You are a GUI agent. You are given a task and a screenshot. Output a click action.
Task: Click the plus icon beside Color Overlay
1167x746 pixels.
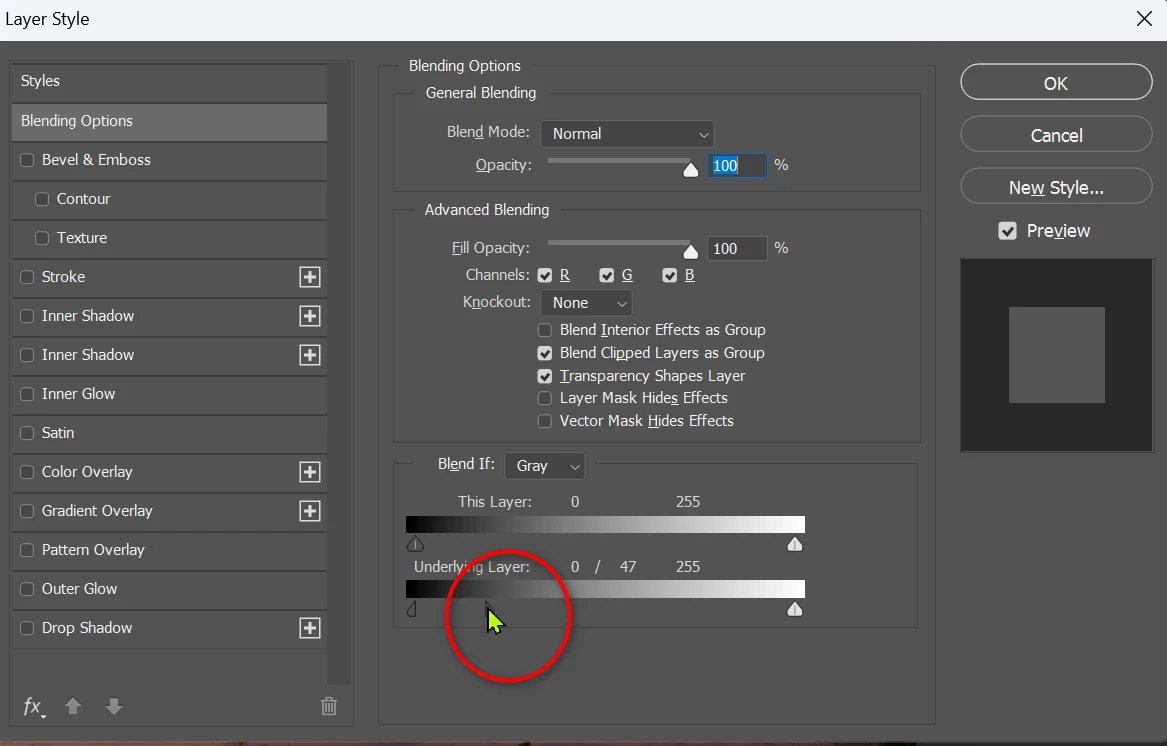(310, 472)
